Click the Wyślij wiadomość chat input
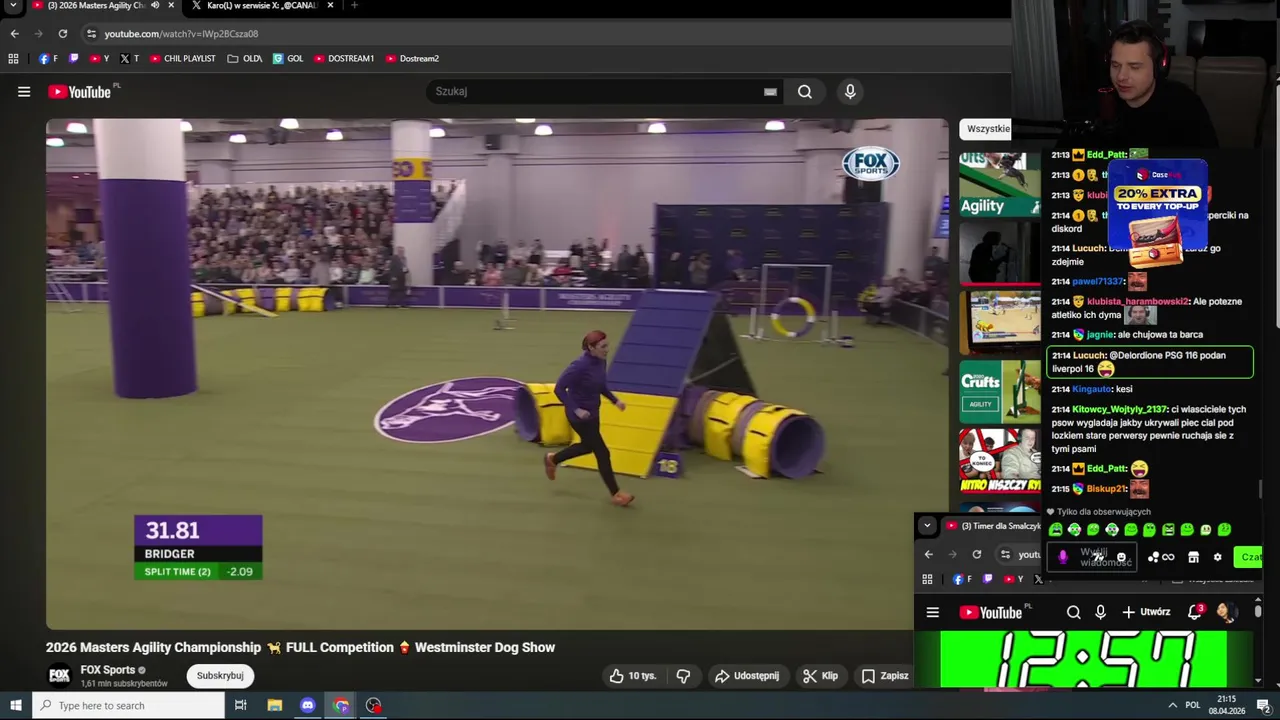The image size is (1280, 720). point(1092,557)
